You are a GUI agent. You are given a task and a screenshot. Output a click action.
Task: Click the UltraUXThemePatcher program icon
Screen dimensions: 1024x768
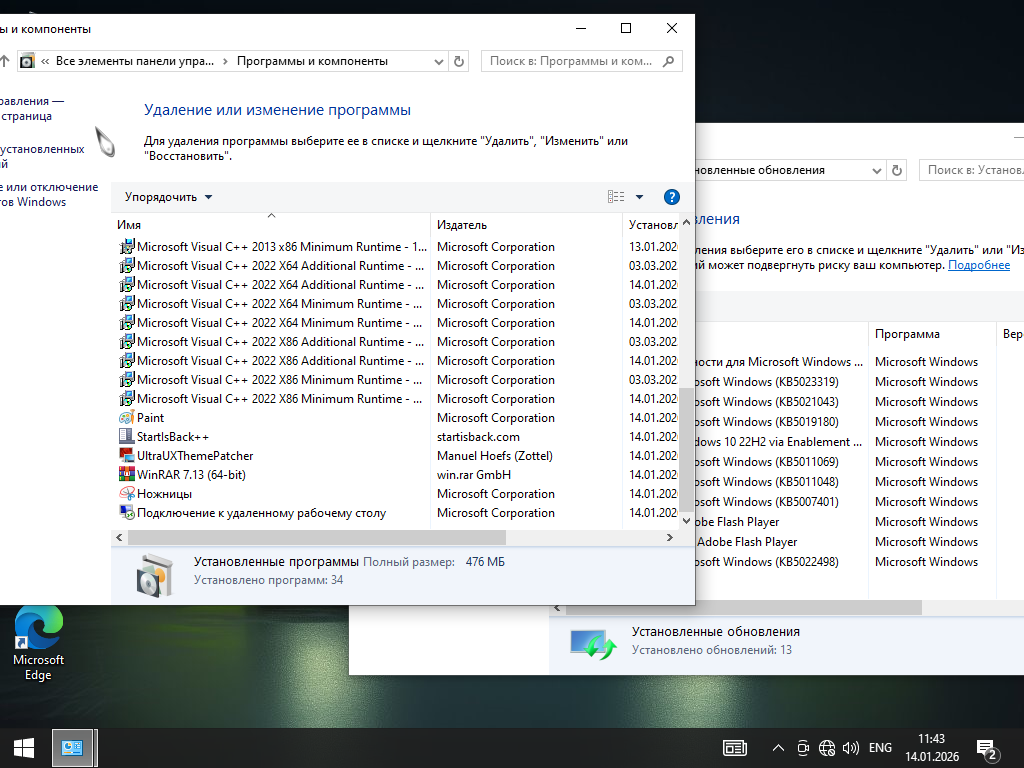click(x=126, y=456)
